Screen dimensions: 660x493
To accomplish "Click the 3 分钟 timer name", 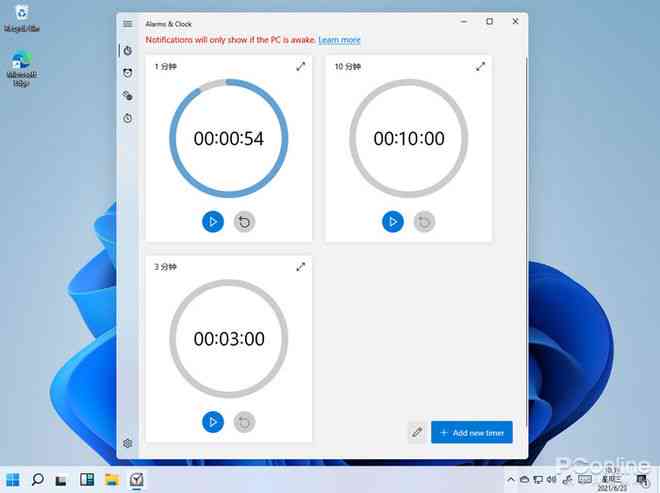I will pos(165,267).
